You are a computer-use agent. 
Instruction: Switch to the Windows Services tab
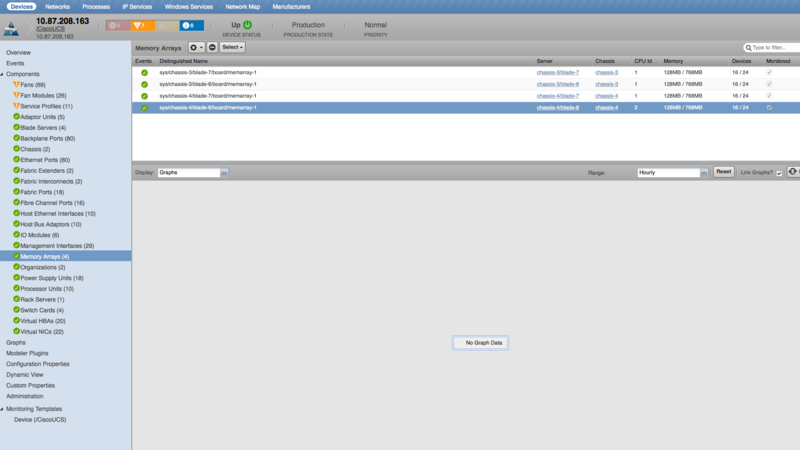pos(189,7)
